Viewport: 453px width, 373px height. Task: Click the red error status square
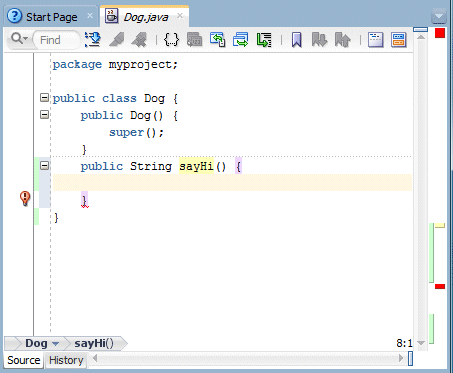tap(440, 33)
